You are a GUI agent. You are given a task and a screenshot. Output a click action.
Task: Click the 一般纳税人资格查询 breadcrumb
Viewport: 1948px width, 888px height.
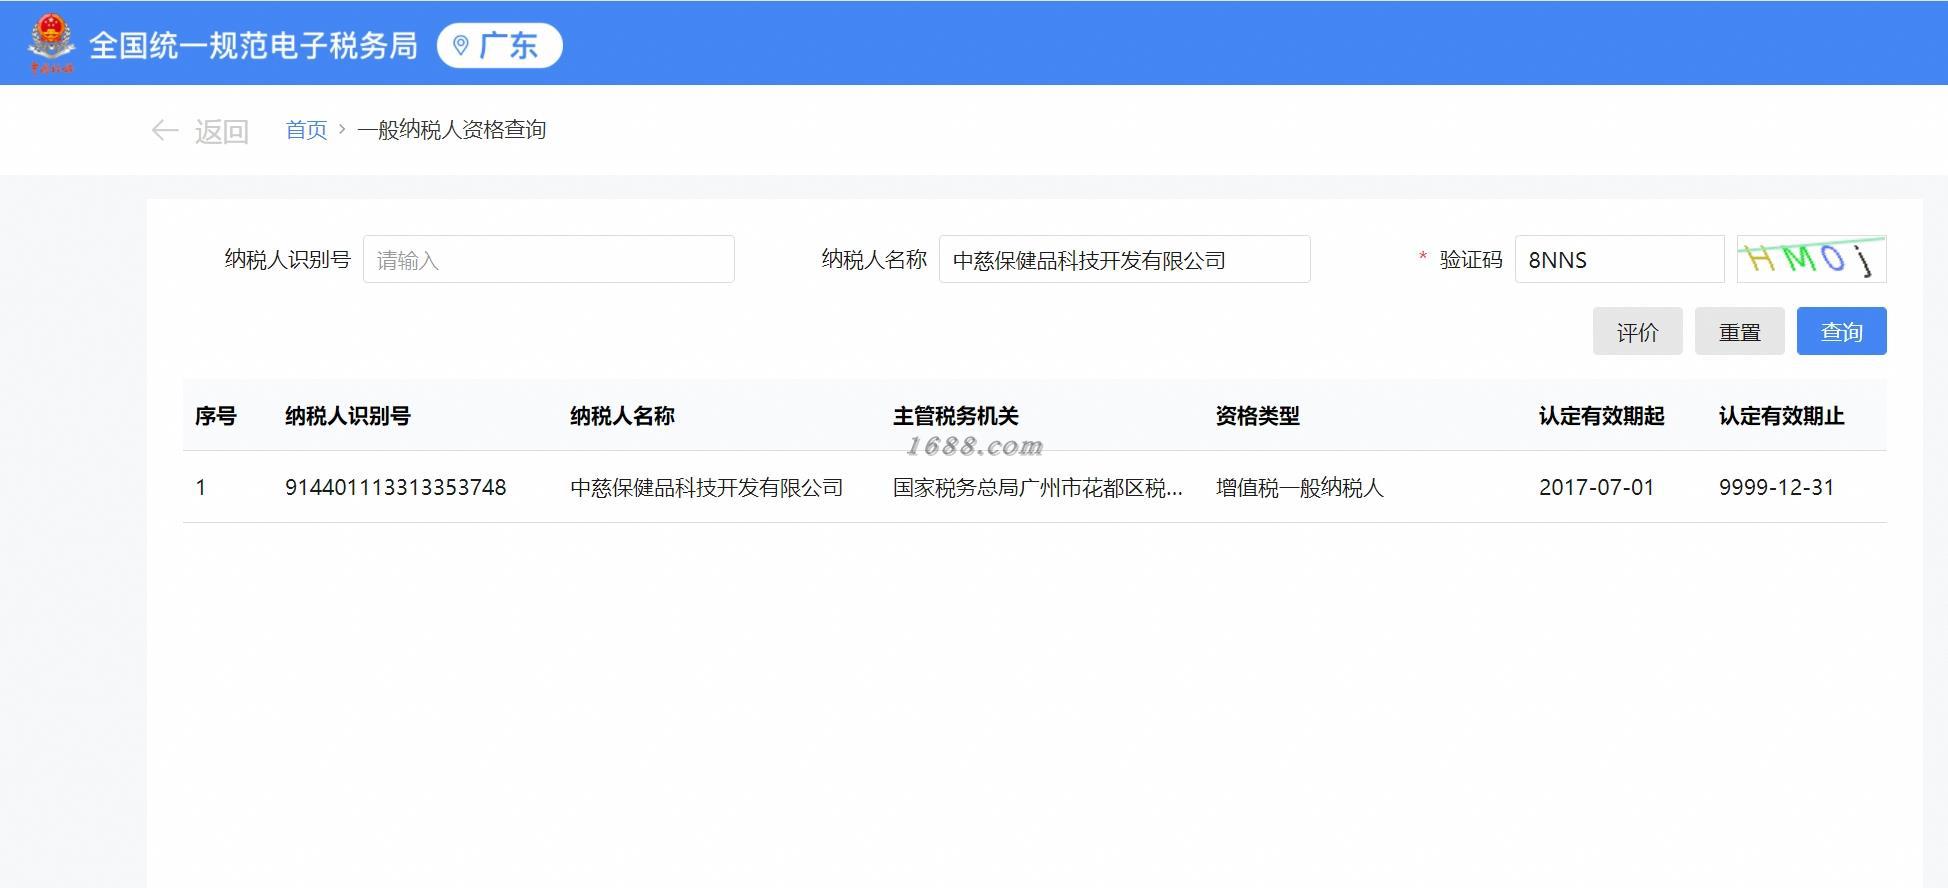pyautogui.click(x=451, y=130)
